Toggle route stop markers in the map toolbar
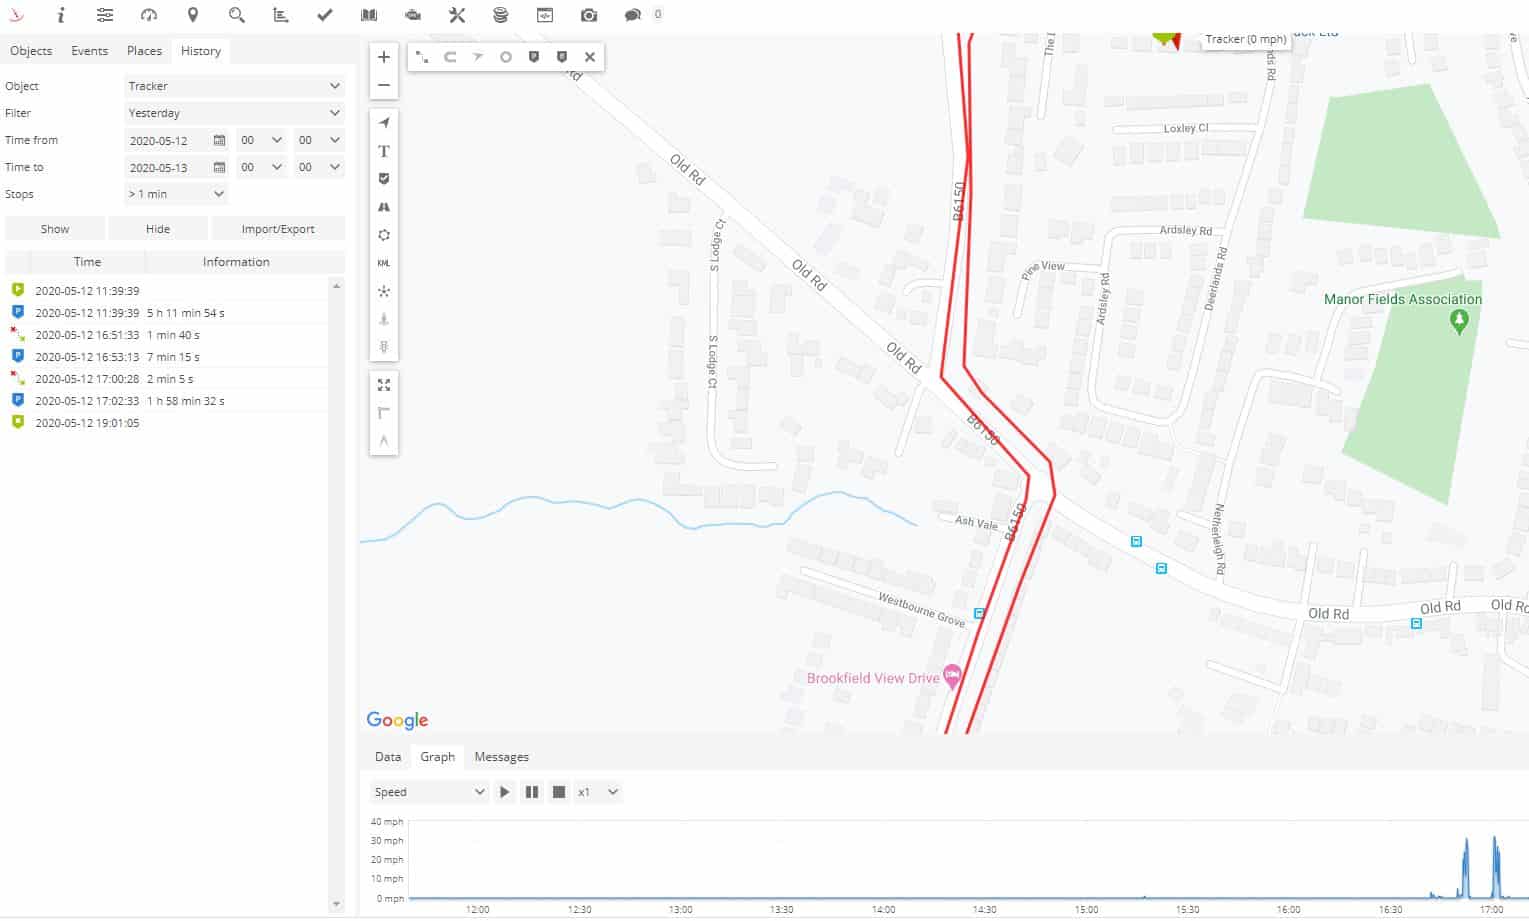This screenshot has width=1529, height=921. pos(534,57)
